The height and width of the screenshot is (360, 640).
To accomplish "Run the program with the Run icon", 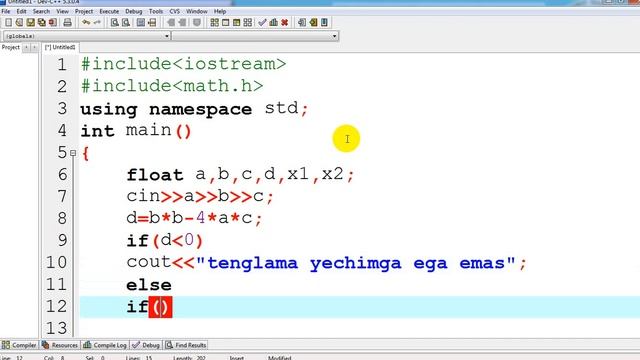I will (226, 22).
